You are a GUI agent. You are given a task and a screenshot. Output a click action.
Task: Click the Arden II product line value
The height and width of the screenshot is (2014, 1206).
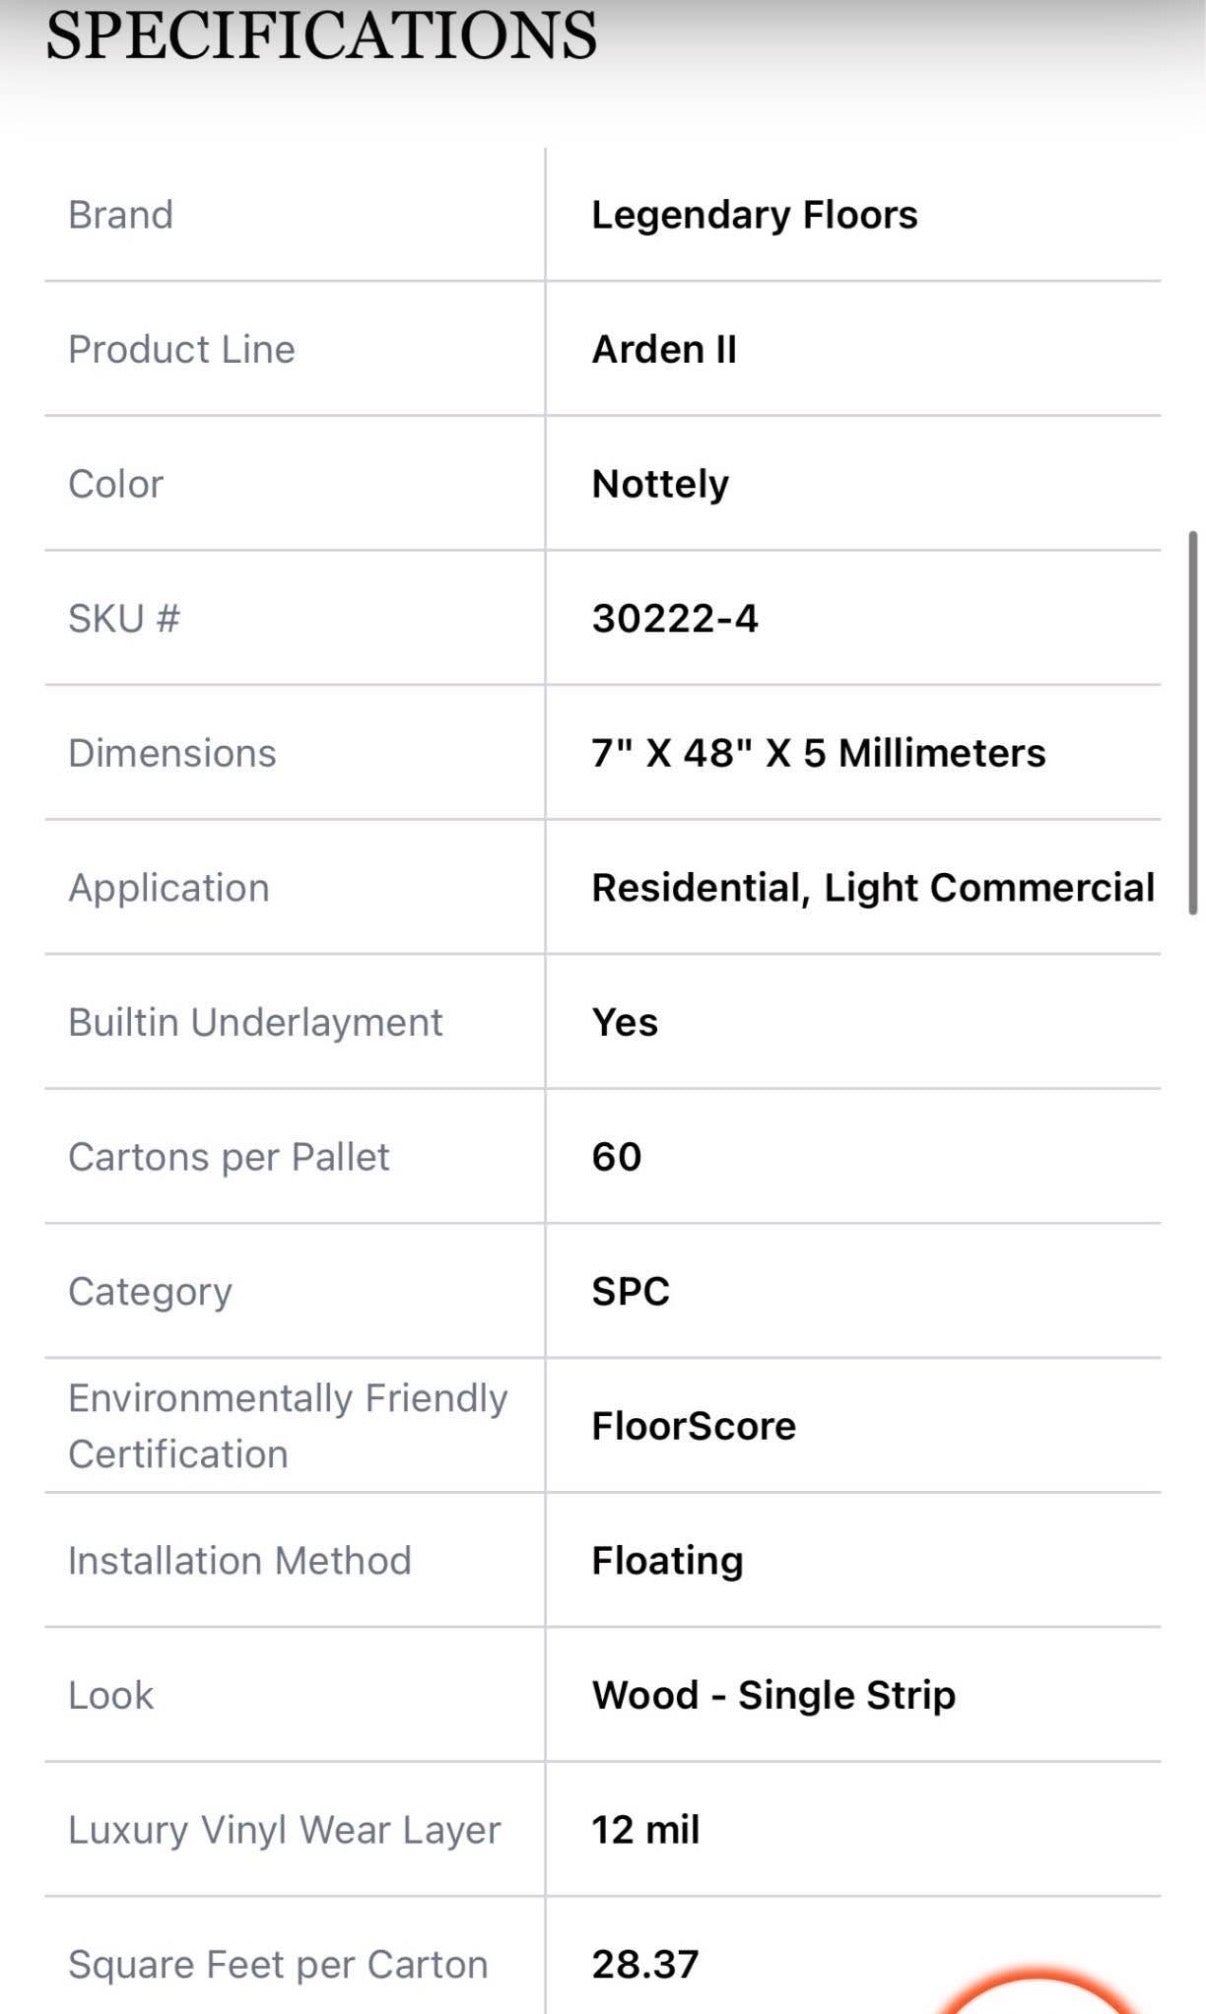click(x=664, y=350)
